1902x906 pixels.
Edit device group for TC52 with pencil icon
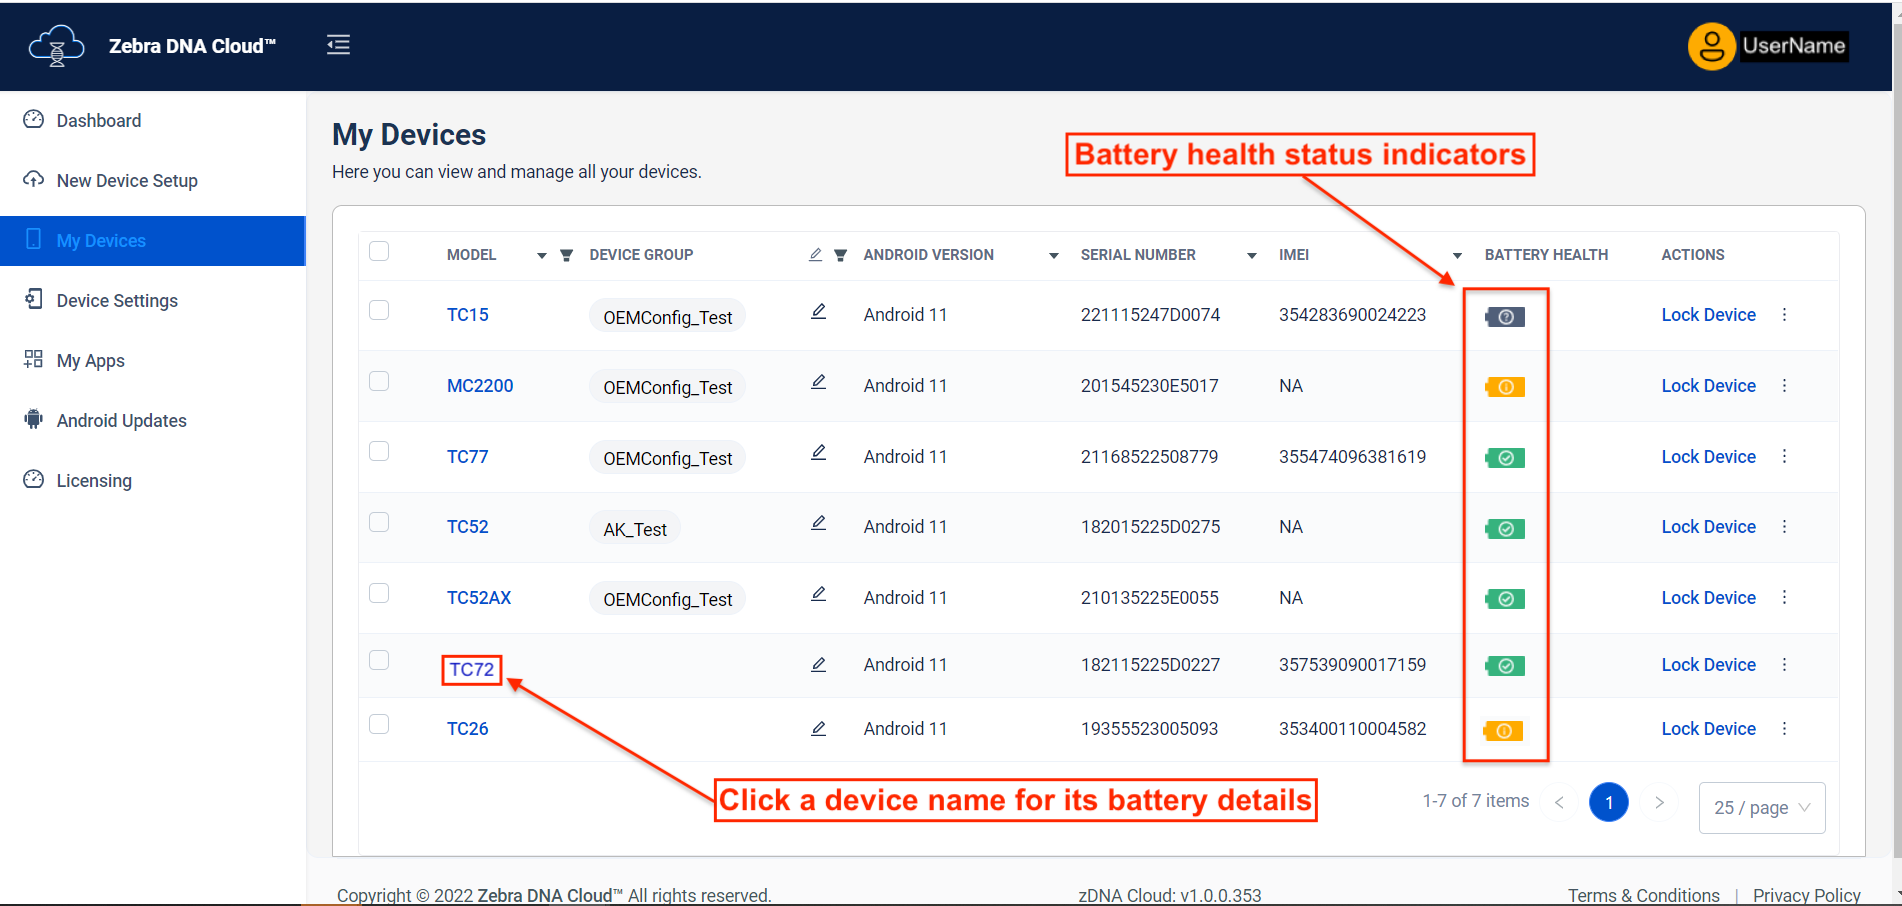point(818,523)
